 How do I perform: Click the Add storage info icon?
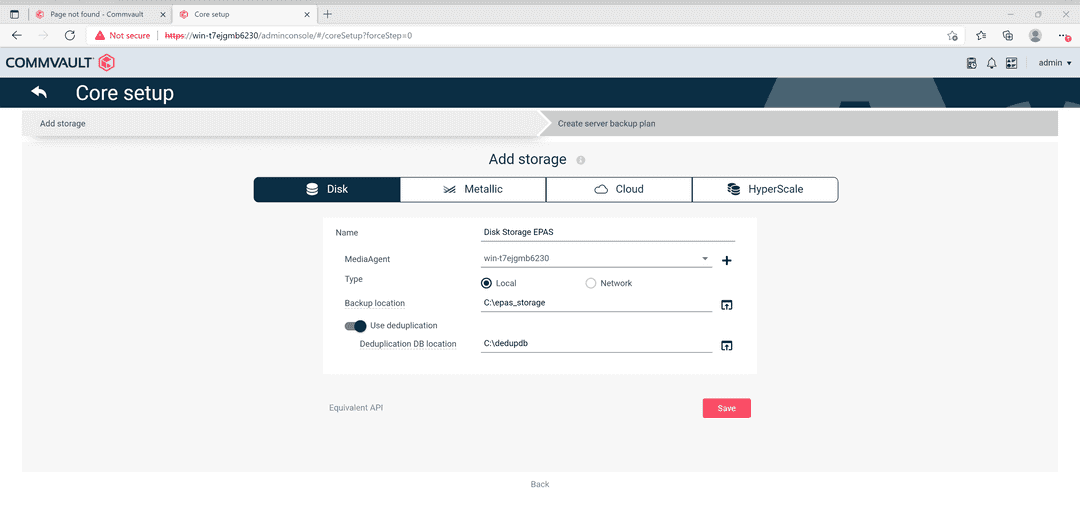[x=581, y=160]
